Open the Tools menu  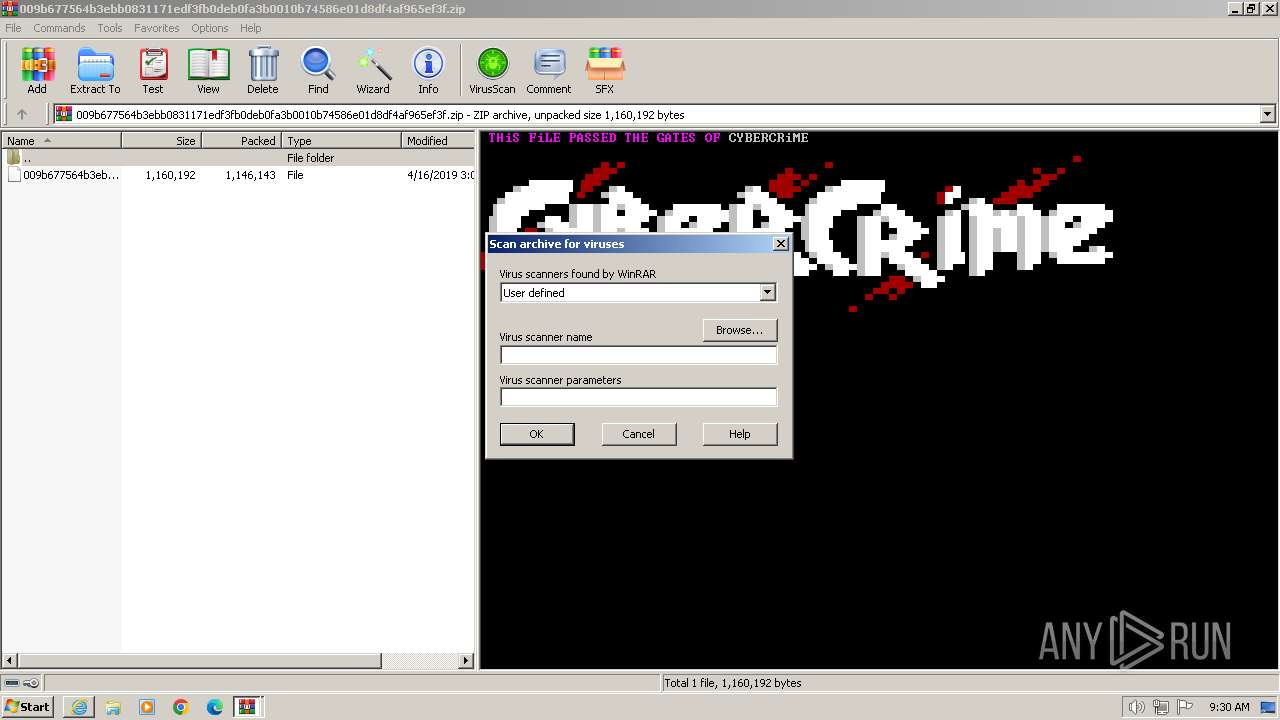[110, 28]
